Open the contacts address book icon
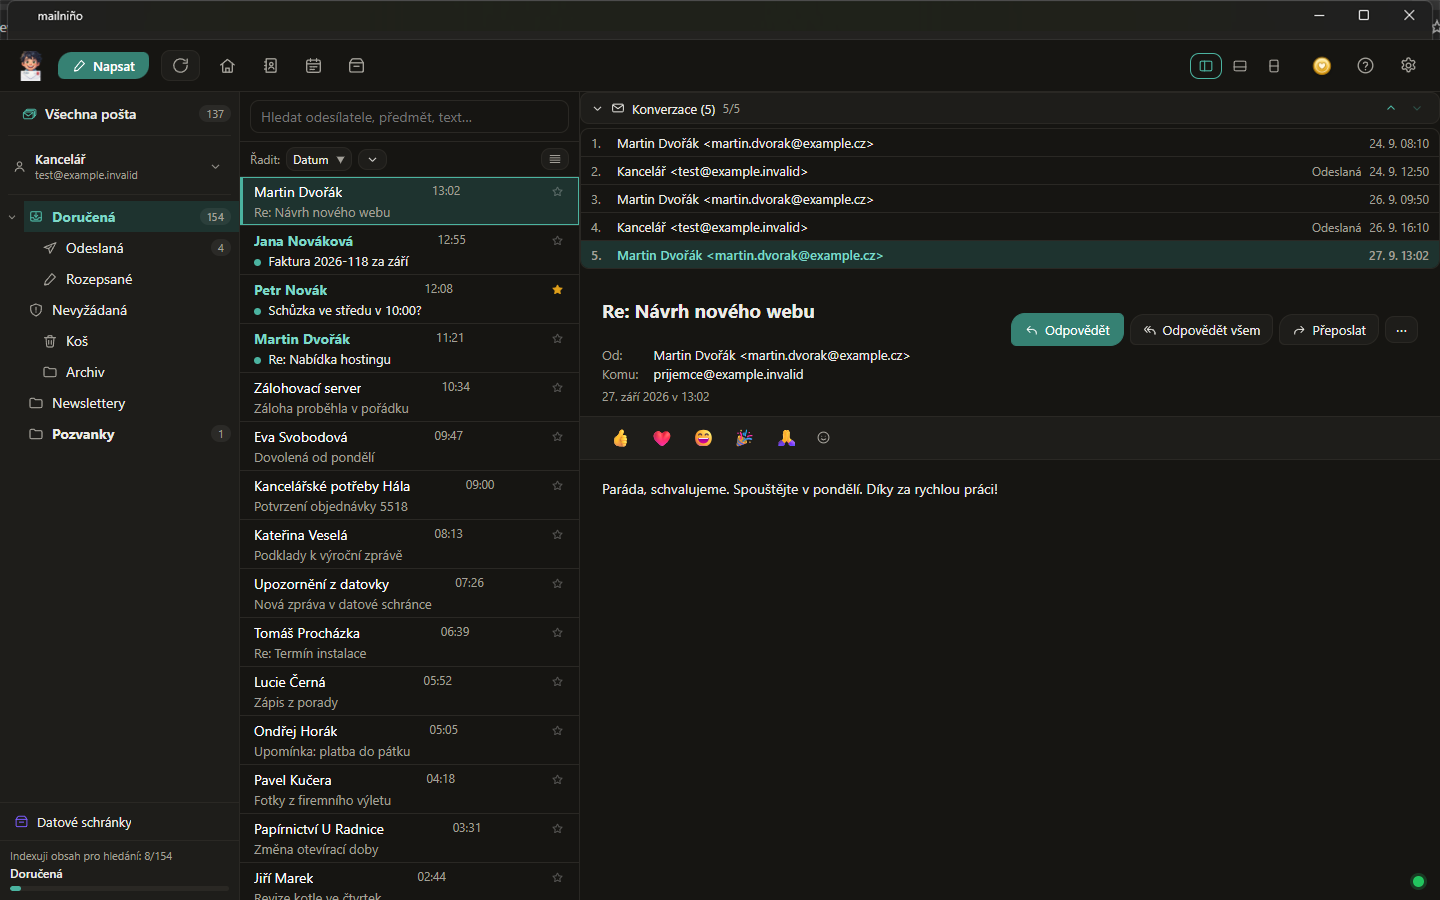The height and width of the screenshot is (900, 1440). tap(270, 66)
